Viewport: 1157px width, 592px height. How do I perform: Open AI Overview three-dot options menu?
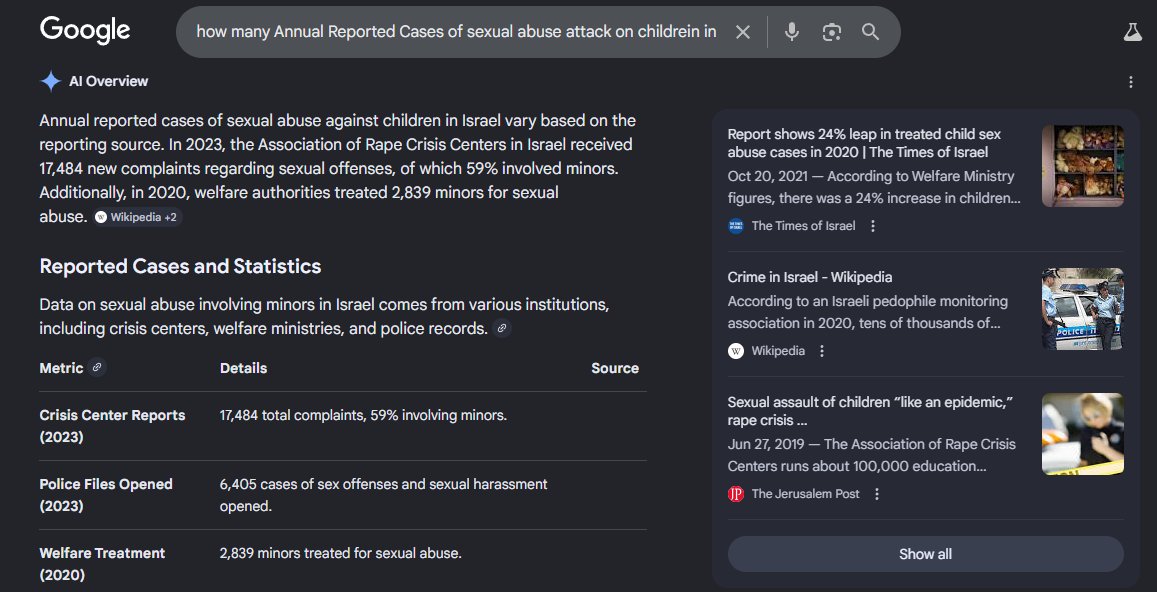coord(1130,82)
